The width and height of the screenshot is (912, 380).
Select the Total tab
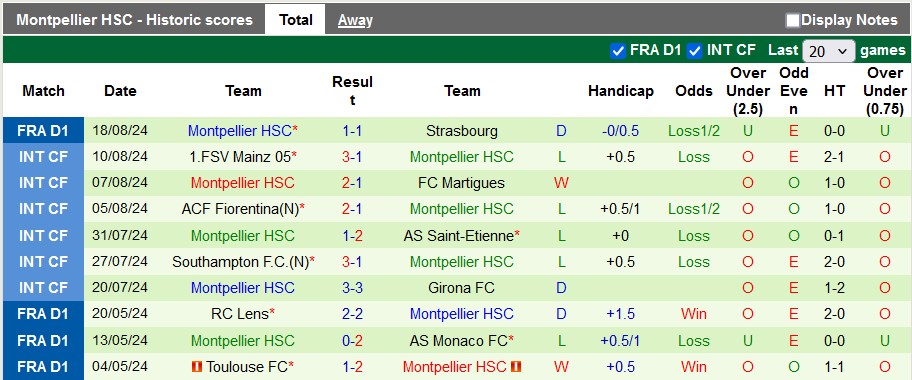295,20
